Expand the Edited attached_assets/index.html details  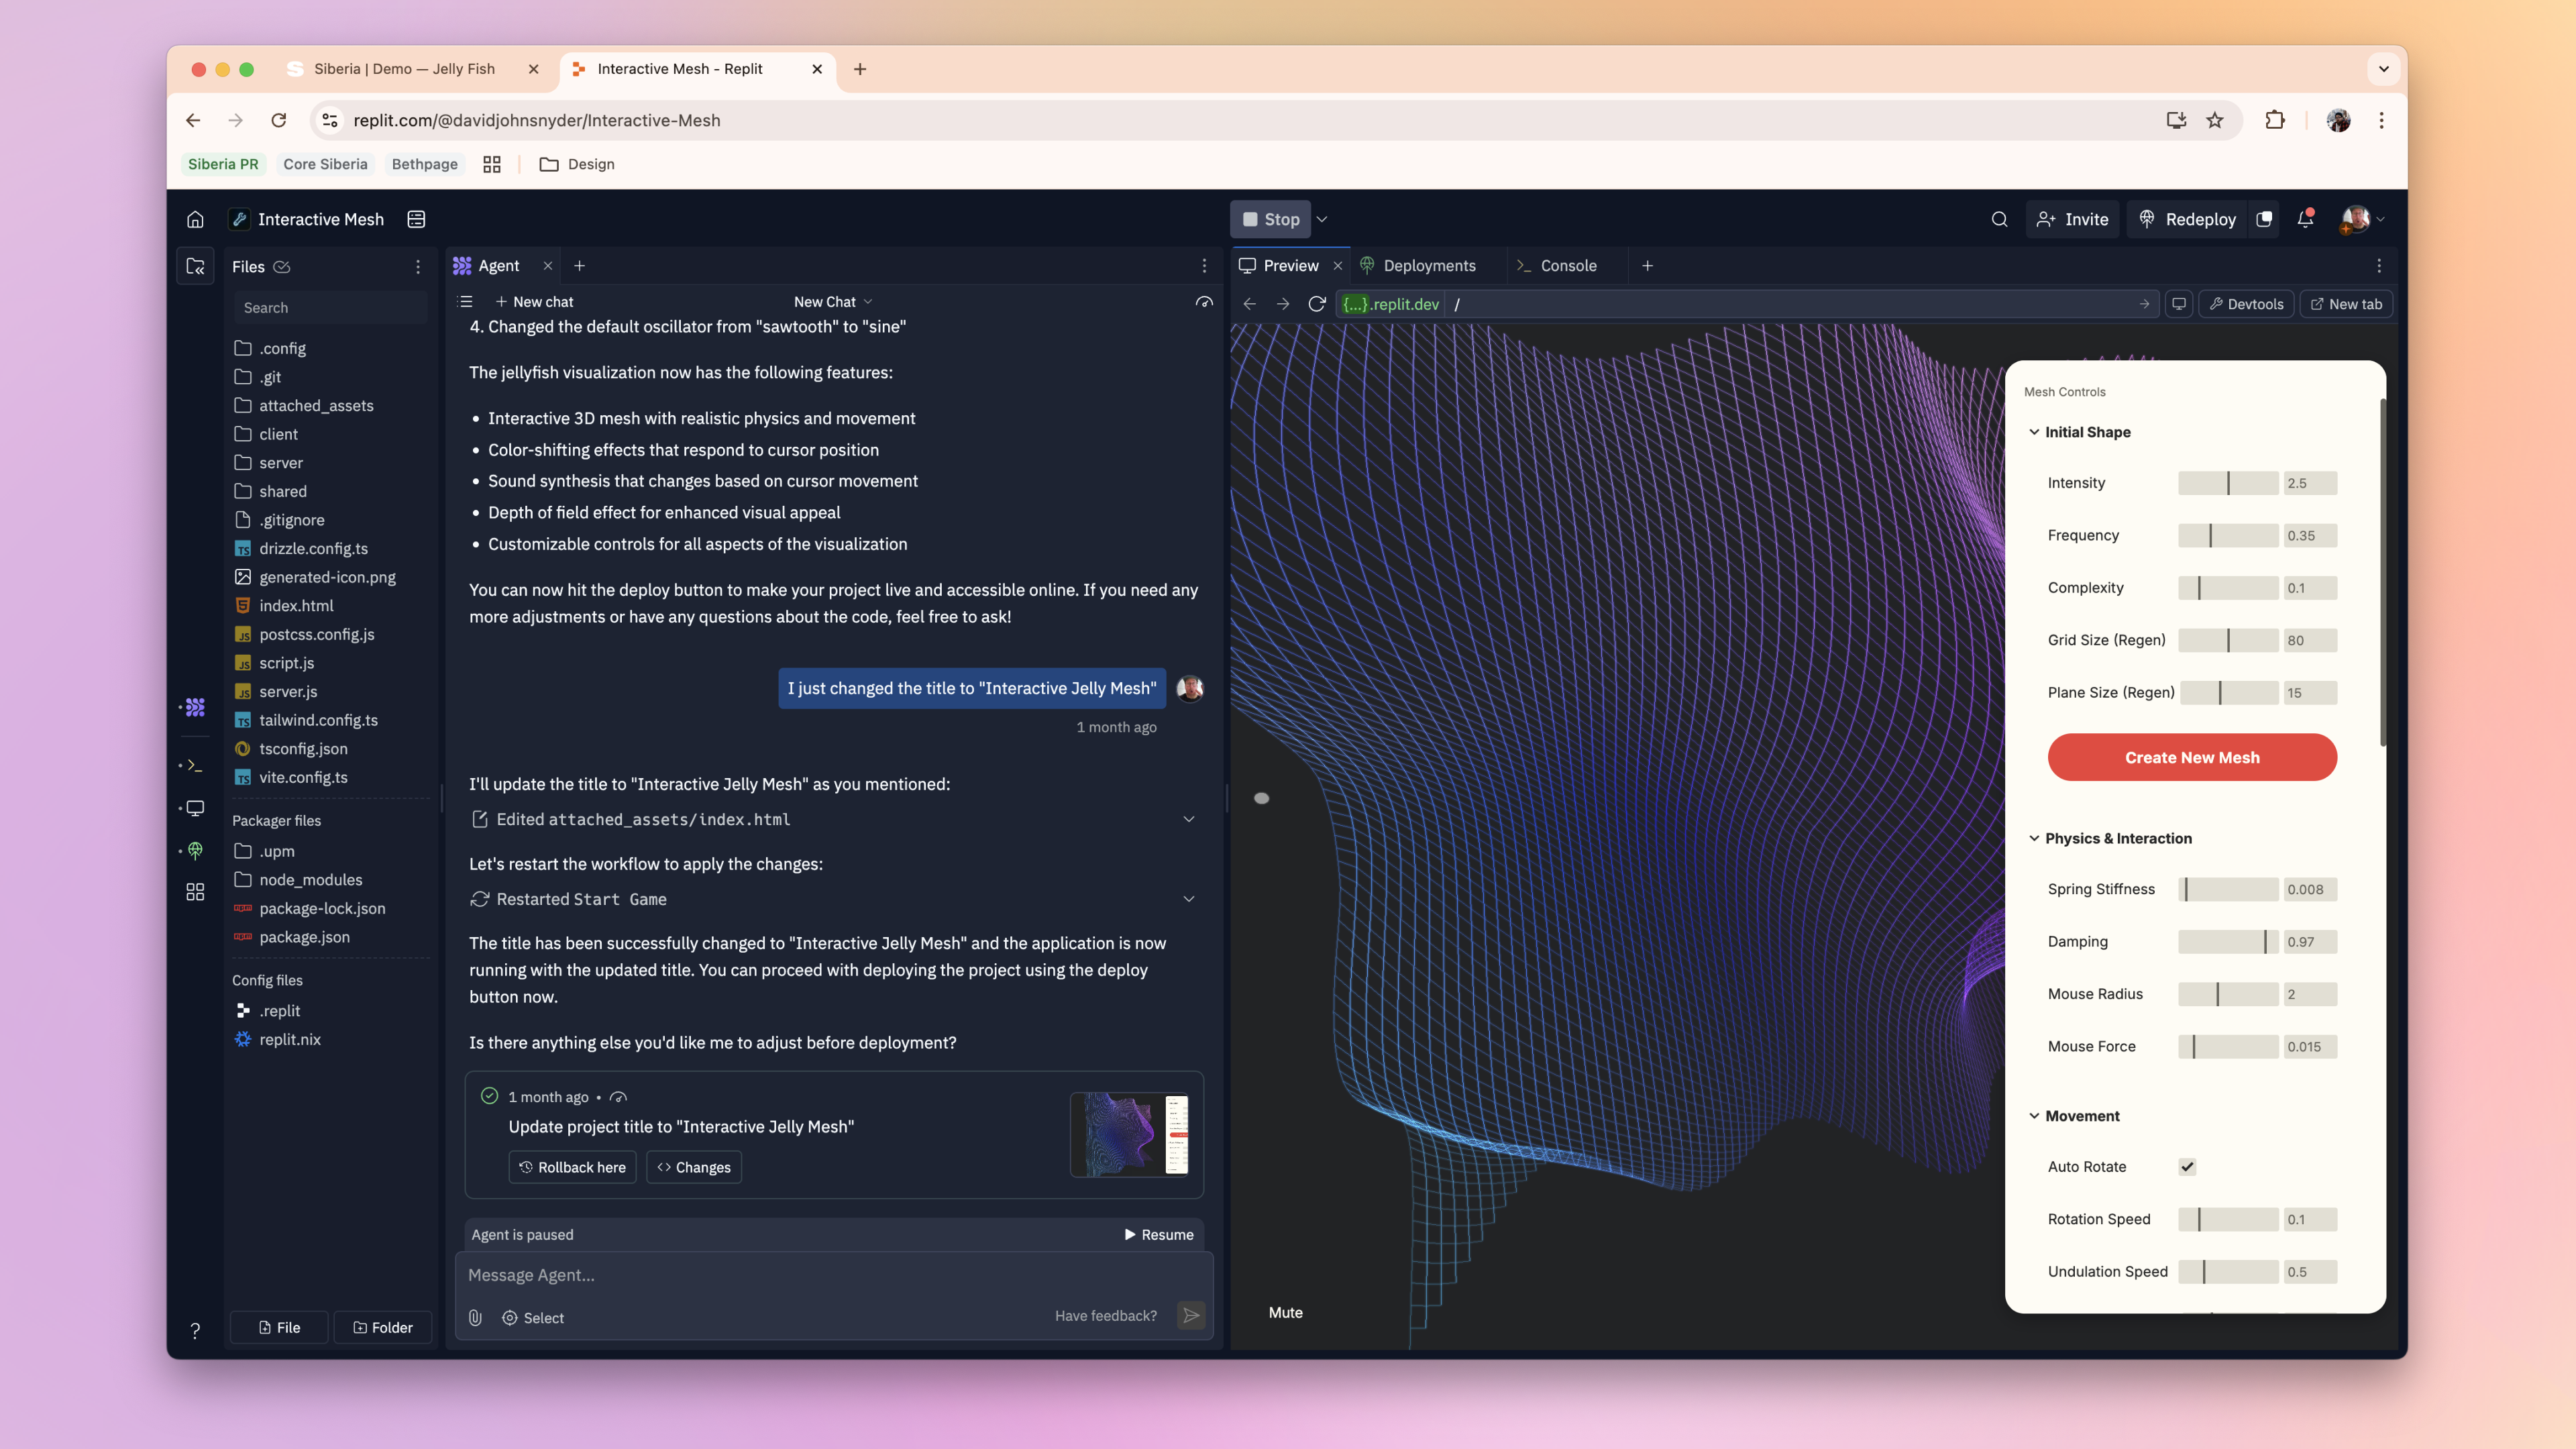tap(1189, 819)
